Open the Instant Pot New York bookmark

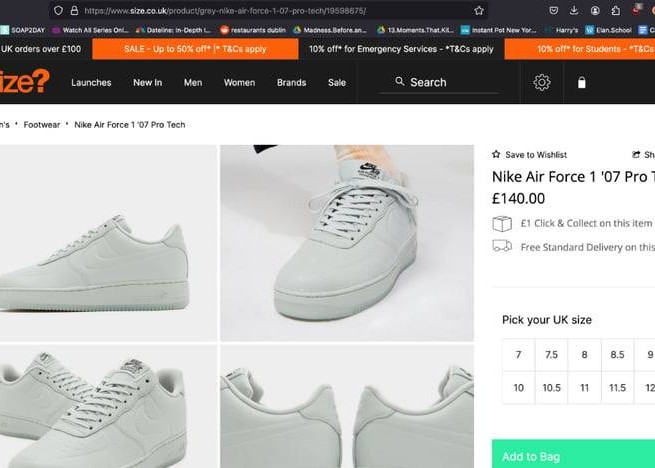pyautogui.click(x=499, y=30)
